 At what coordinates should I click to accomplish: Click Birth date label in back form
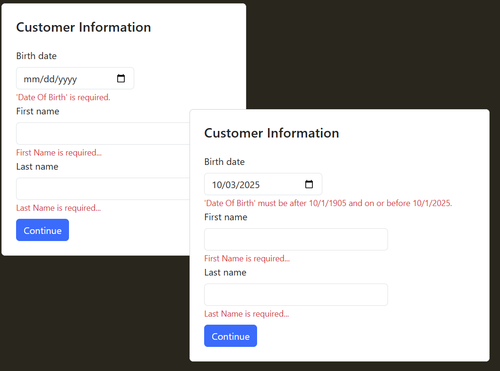pos(36,56)
